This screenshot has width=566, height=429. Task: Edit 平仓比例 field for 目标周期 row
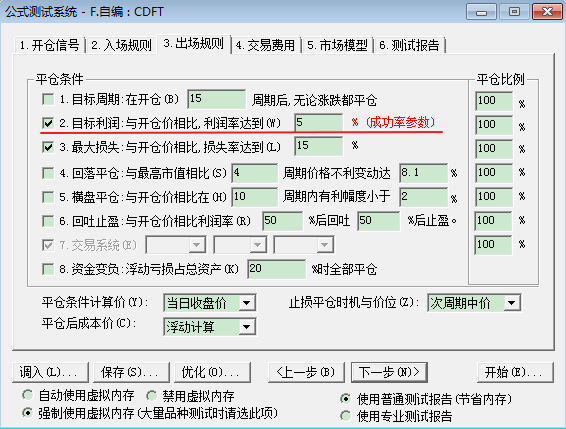[494, 101]
